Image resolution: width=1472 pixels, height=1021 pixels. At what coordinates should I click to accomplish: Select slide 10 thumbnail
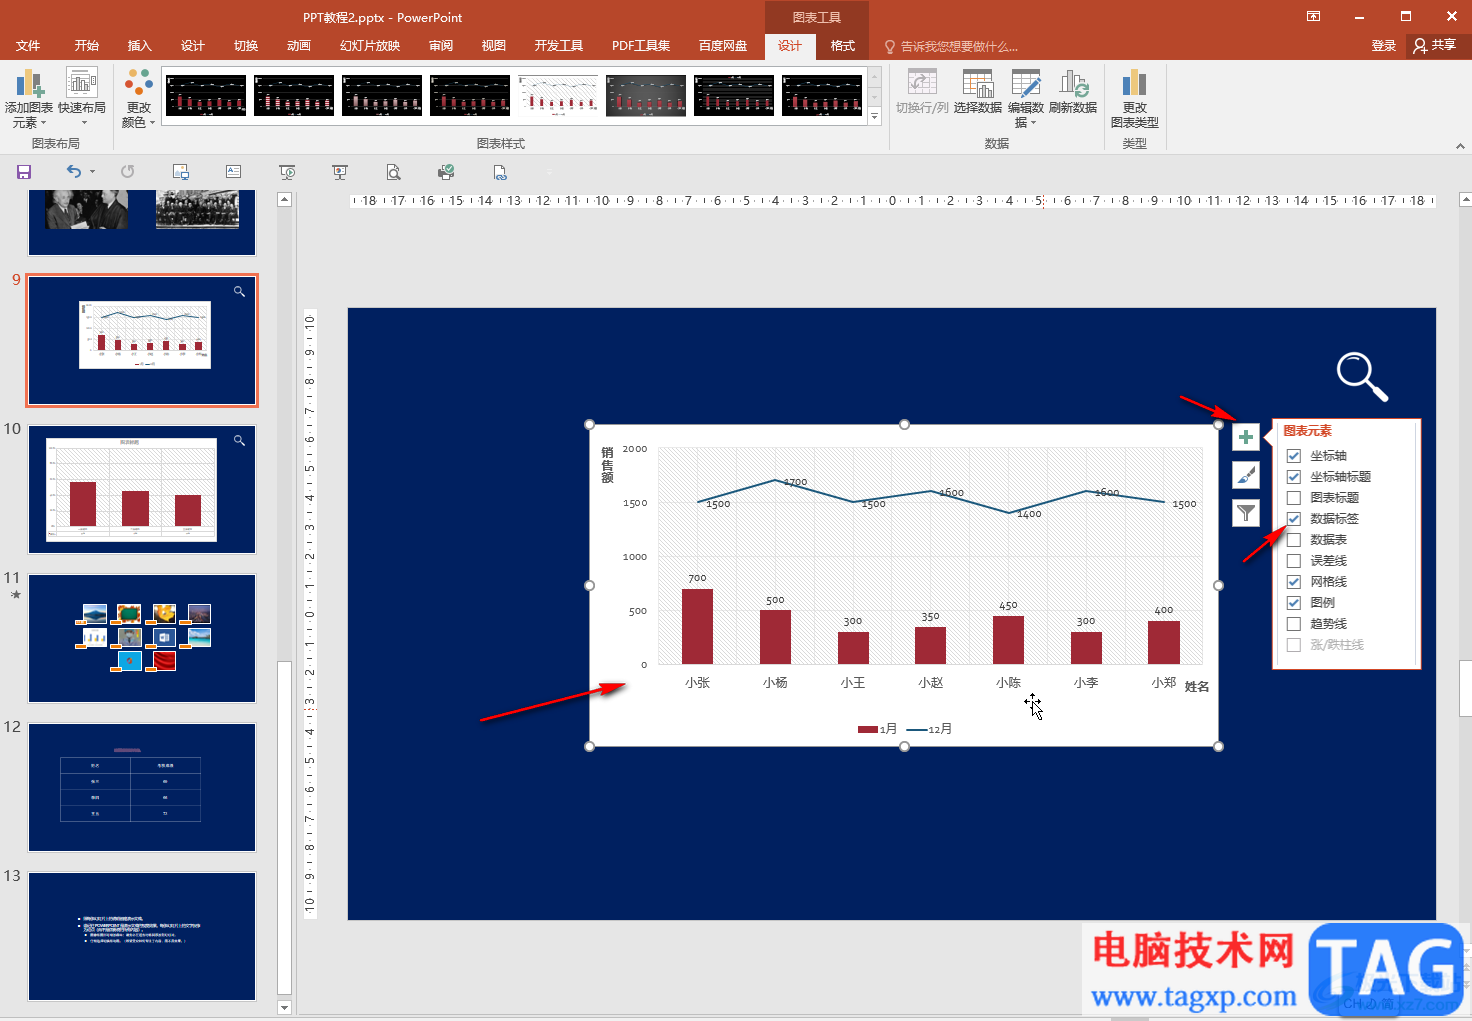(x=142, y=489)
